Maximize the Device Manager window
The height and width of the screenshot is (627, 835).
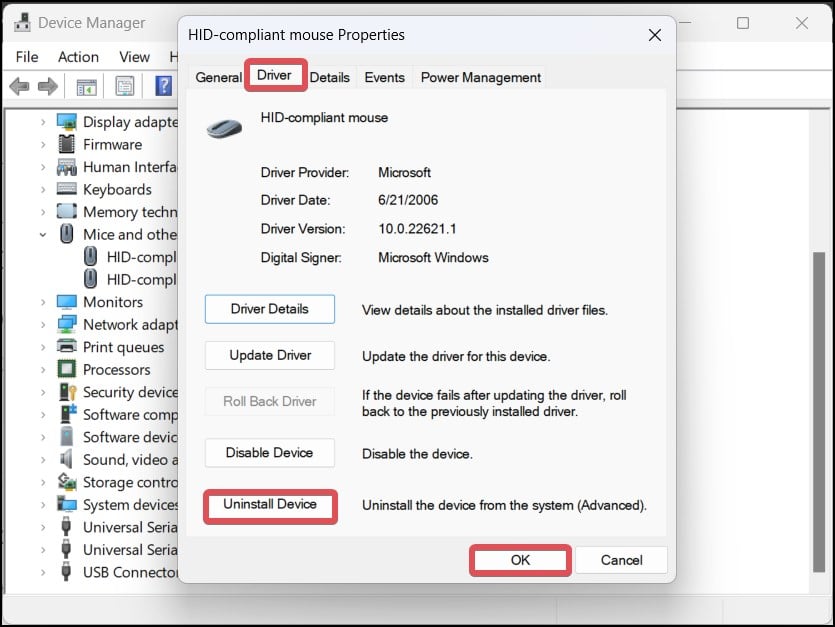pos(743,23)
